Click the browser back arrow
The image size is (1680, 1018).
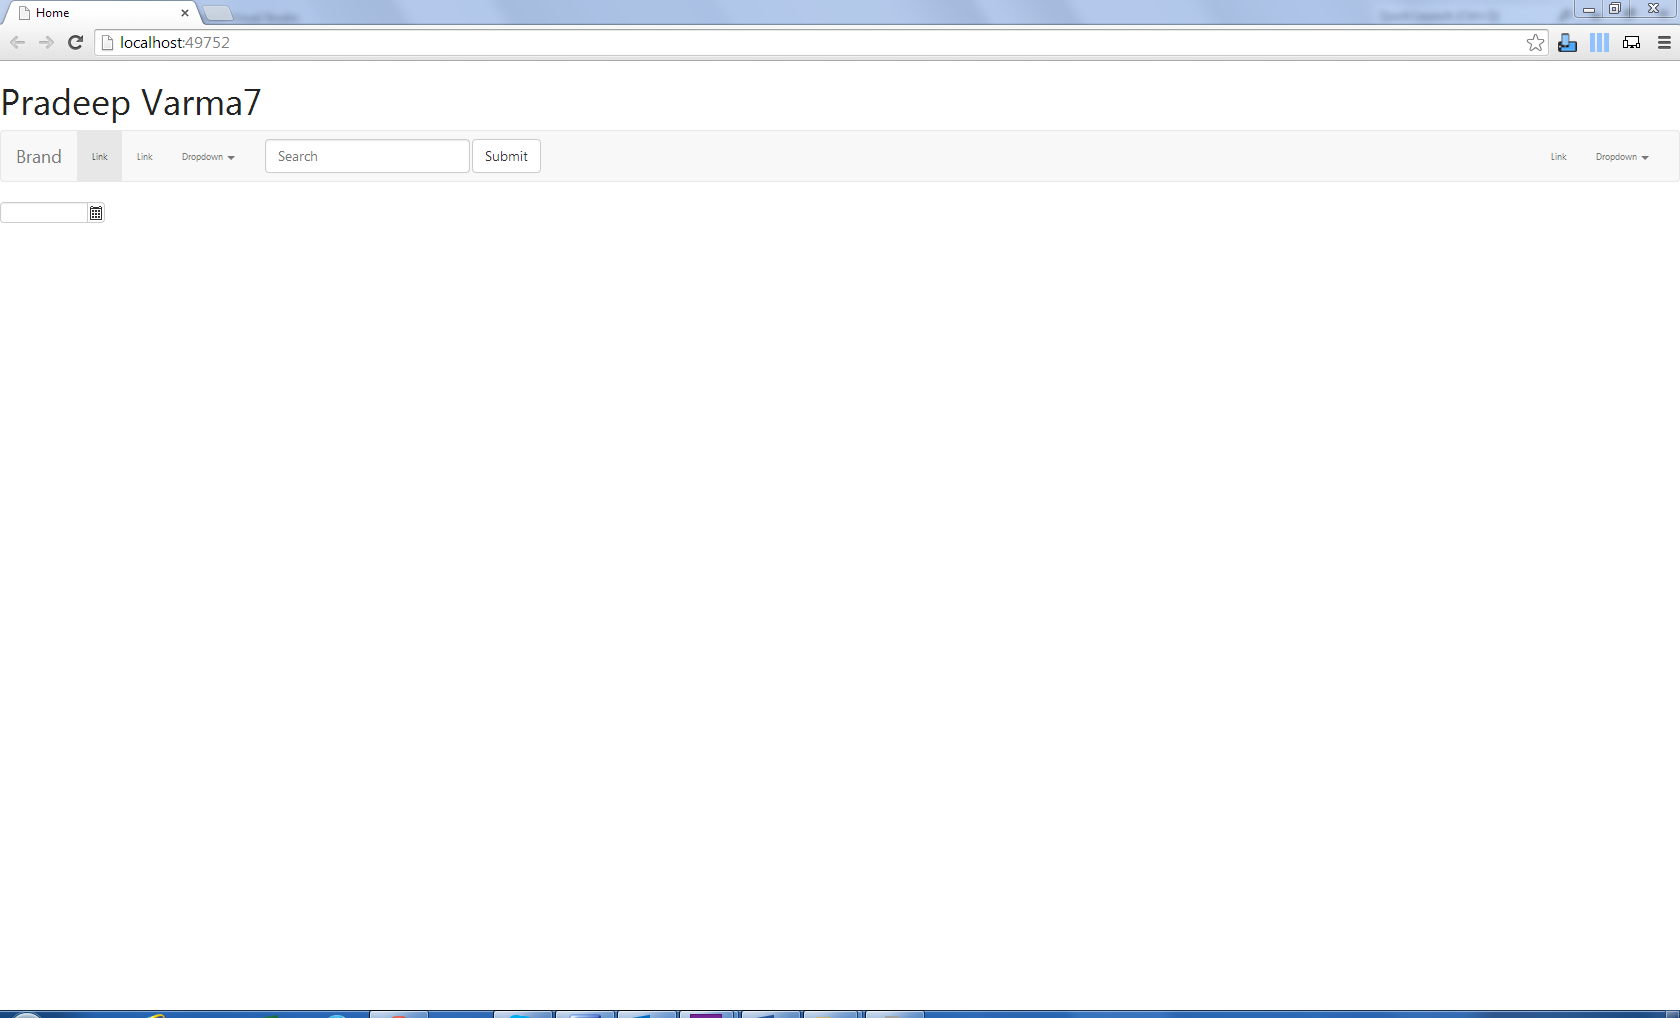17,42
